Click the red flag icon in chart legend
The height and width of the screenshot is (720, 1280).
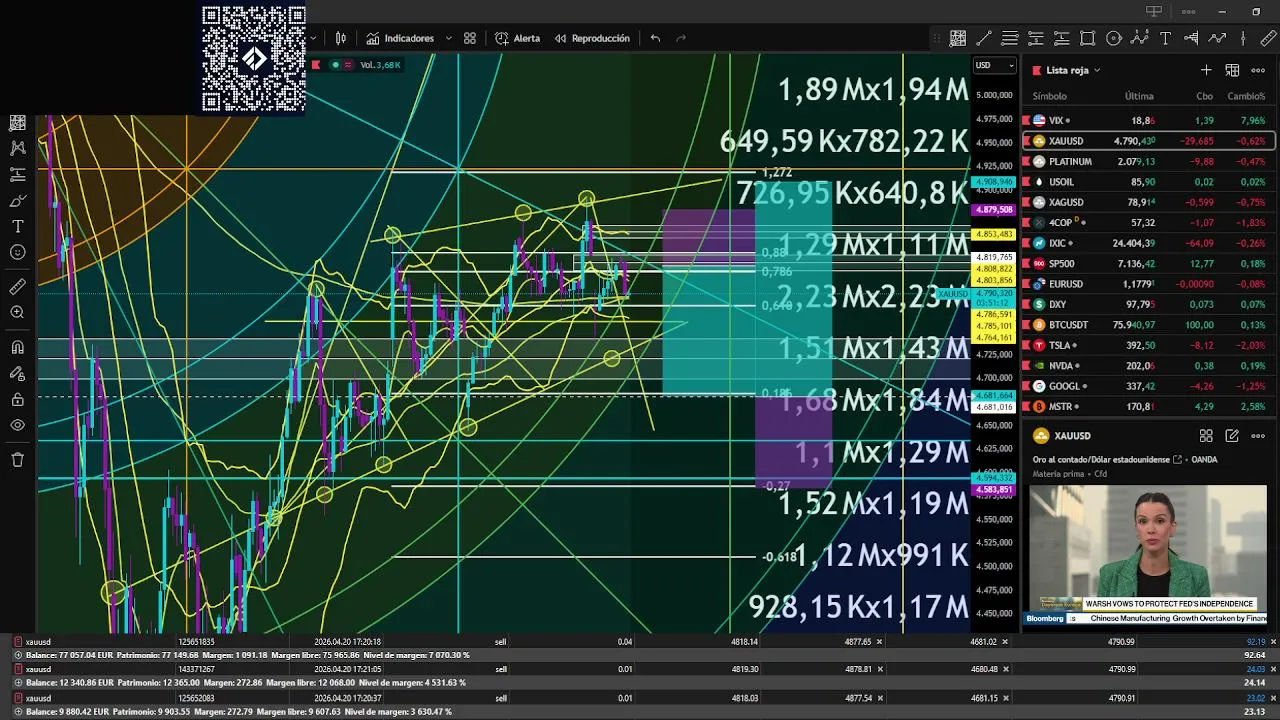316,65
